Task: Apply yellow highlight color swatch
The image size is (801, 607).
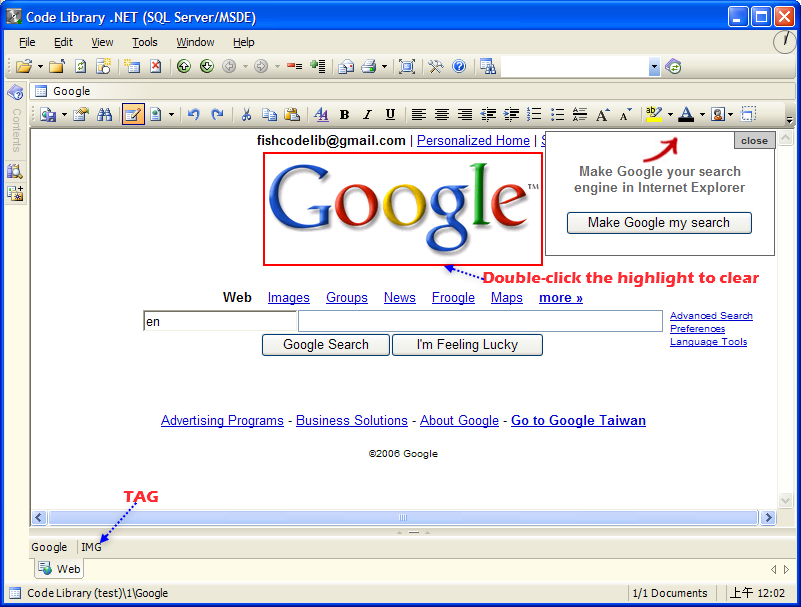Action: [x=653, y=114]
